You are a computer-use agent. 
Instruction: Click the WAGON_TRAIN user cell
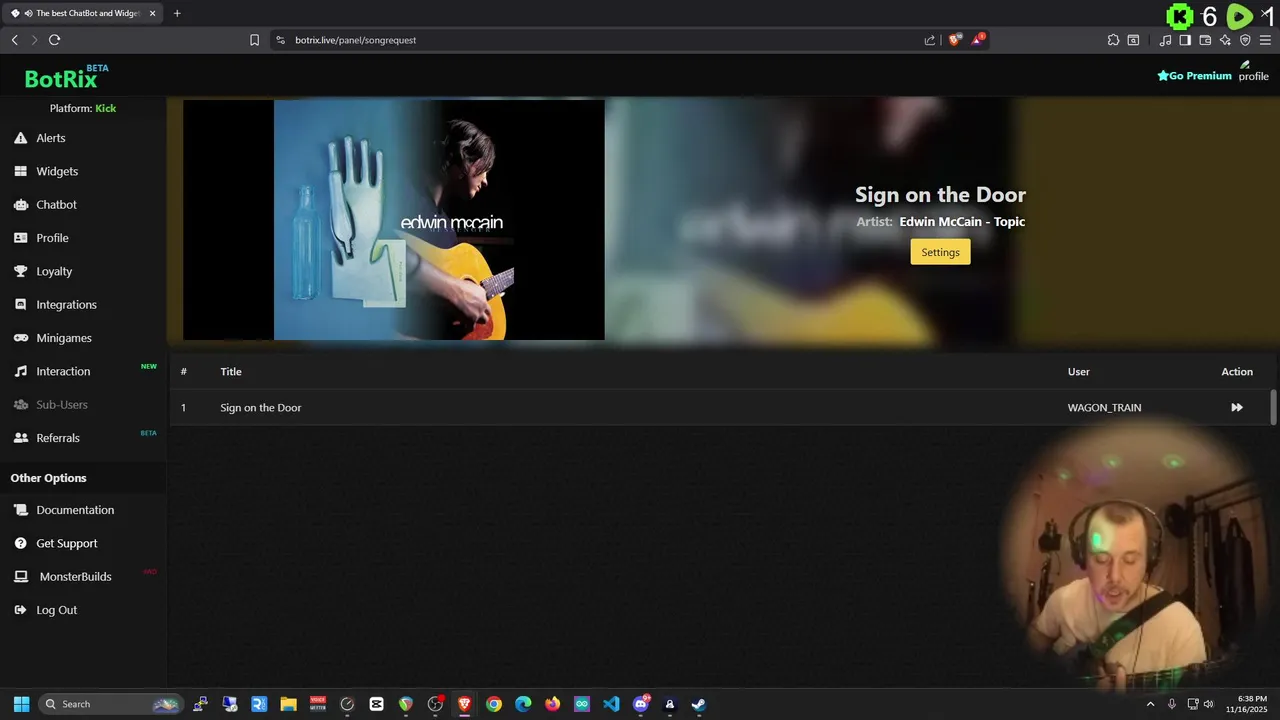tap(1104, 408)
